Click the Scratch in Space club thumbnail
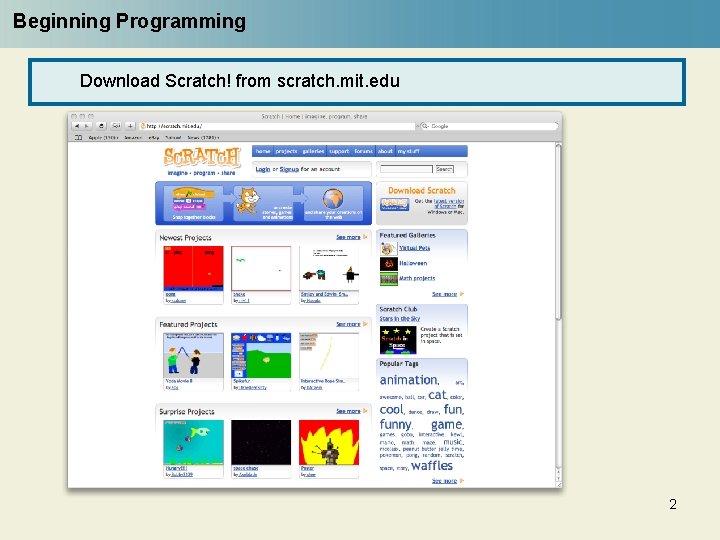 point(398,340)
